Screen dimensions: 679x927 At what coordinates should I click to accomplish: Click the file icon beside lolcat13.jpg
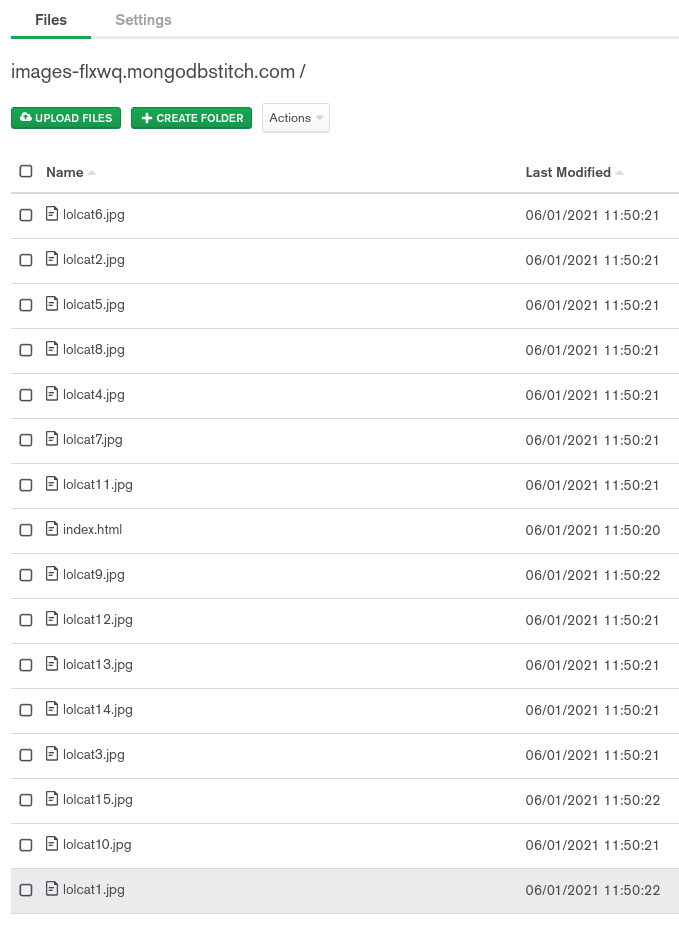click(52, 664)
